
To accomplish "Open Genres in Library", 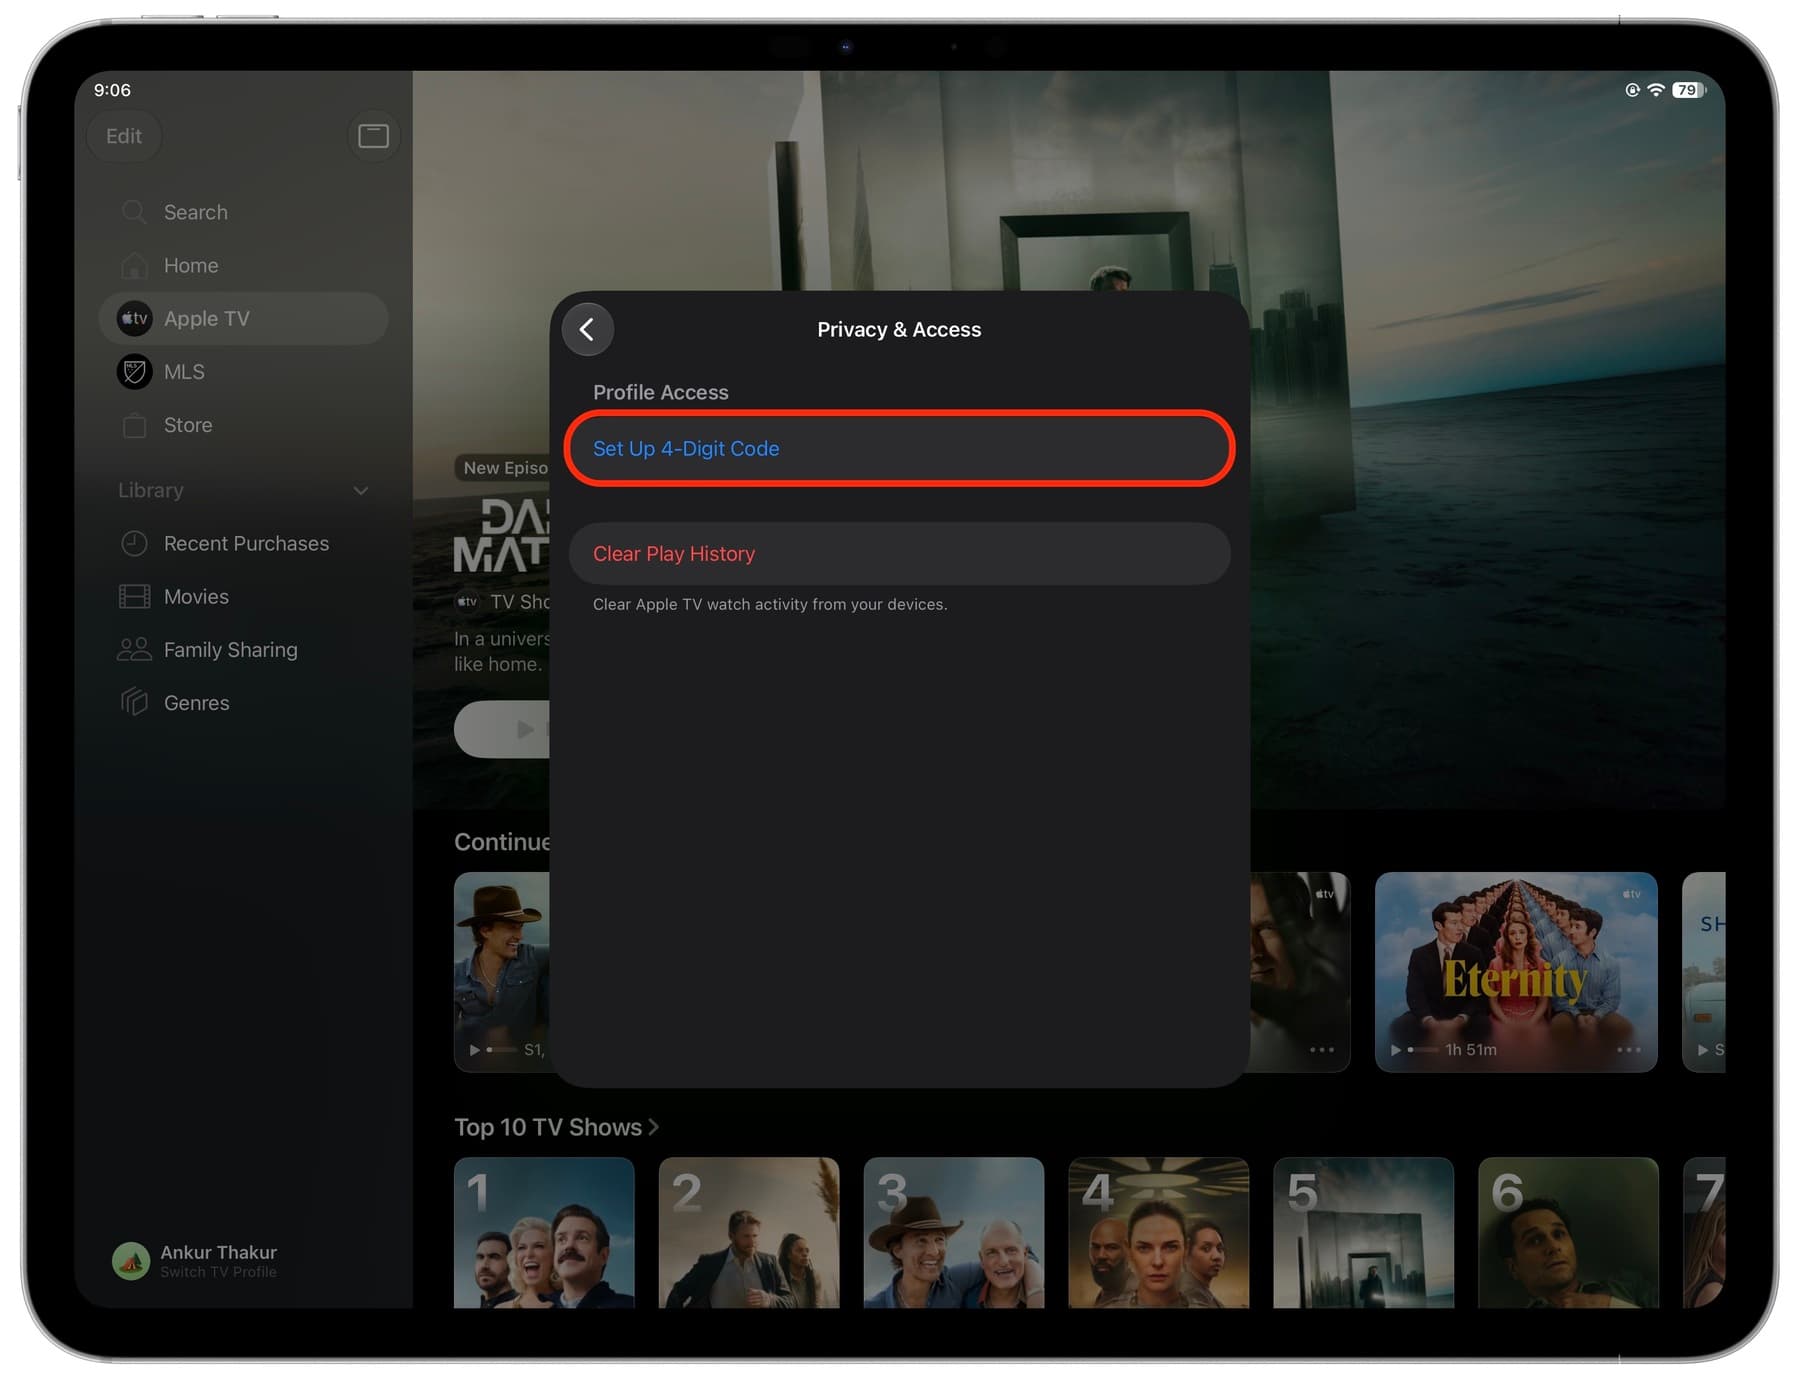I will coord(243,702).
